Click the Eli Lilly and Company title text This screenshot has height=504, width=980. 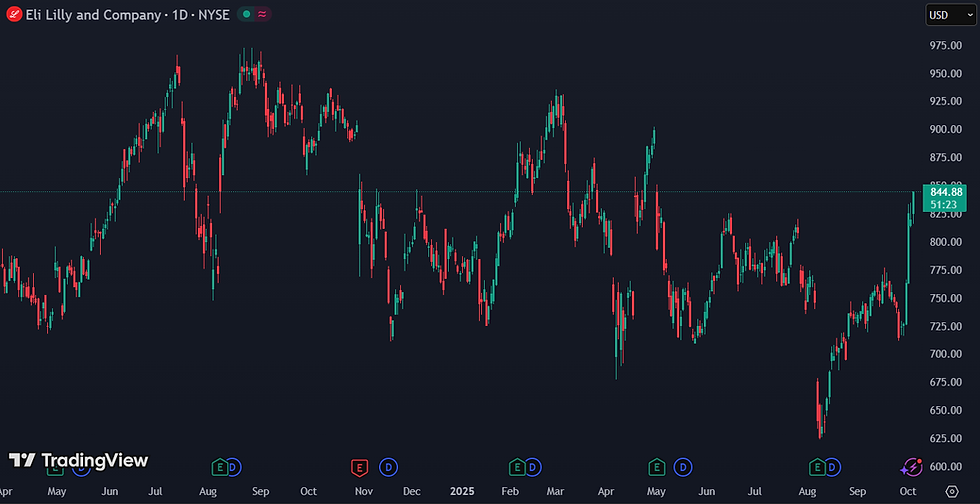93,14
